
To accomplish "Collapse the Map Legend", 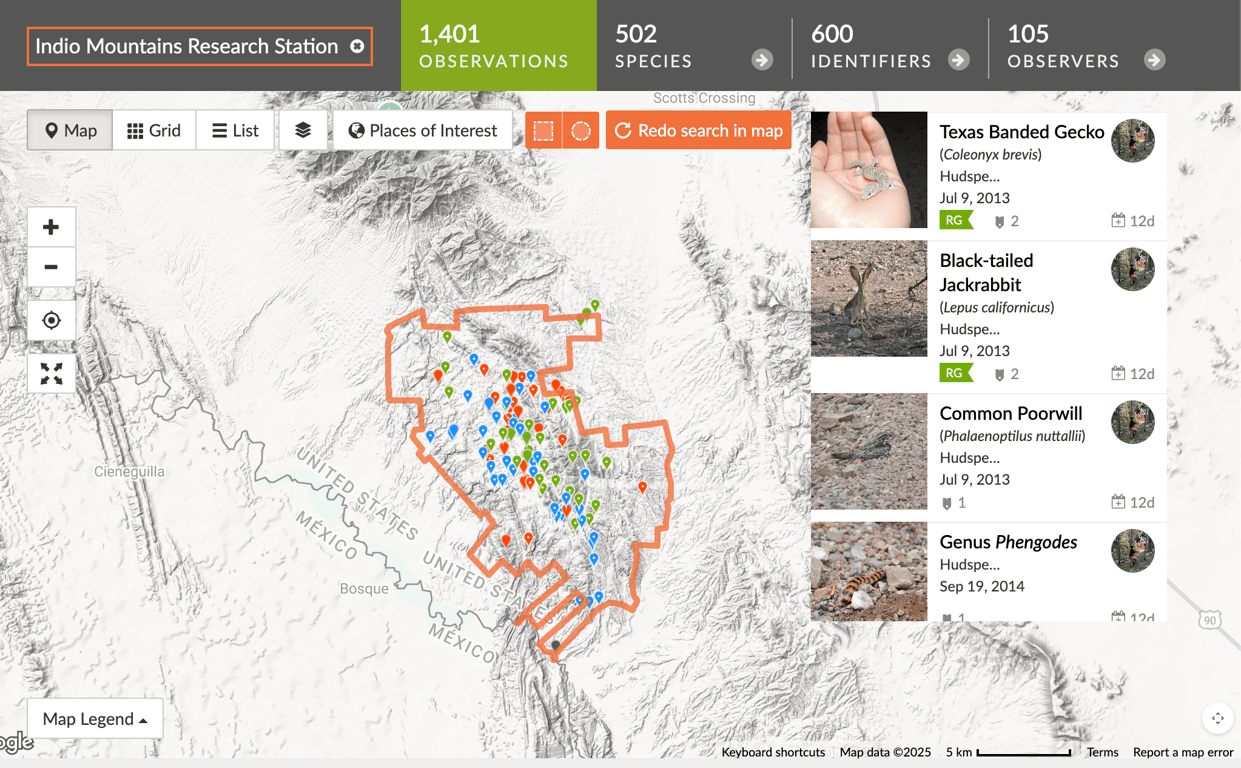I will point(94,718).
